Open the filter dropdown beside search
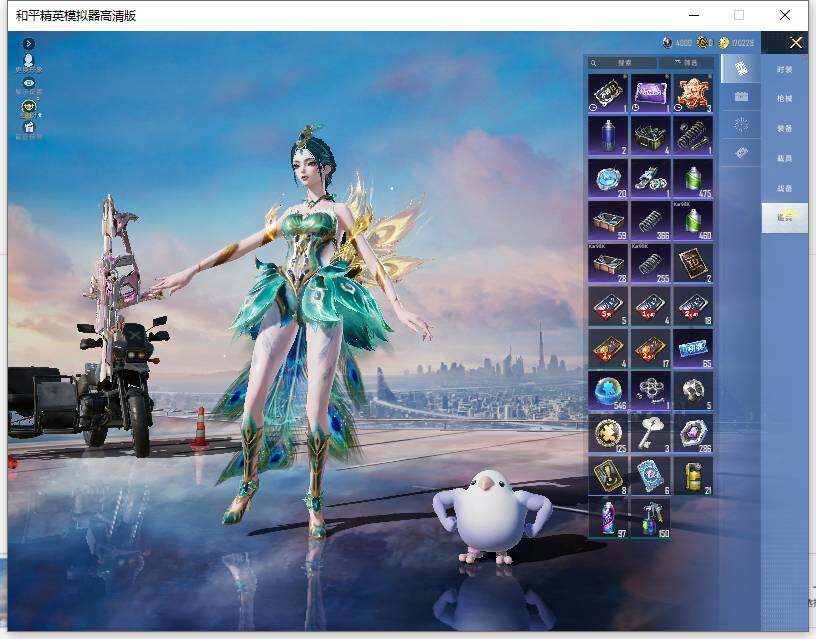 click(686, 63)
